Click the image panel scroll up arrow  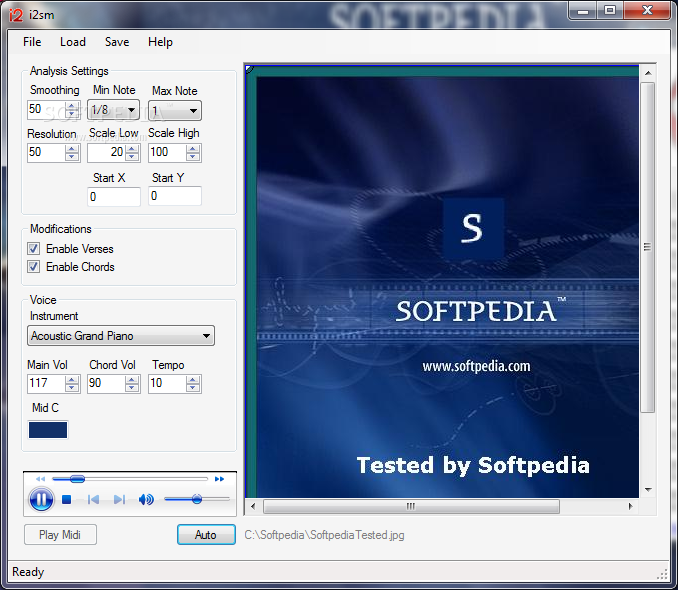pyautogui.click(x=648, y=73)
